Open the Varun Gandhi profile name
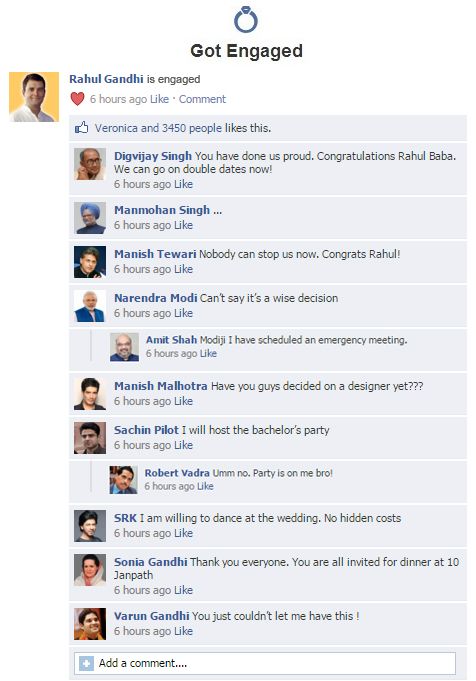Image resolution: width=476 pixels, height=681 pixels. point(152,616)
